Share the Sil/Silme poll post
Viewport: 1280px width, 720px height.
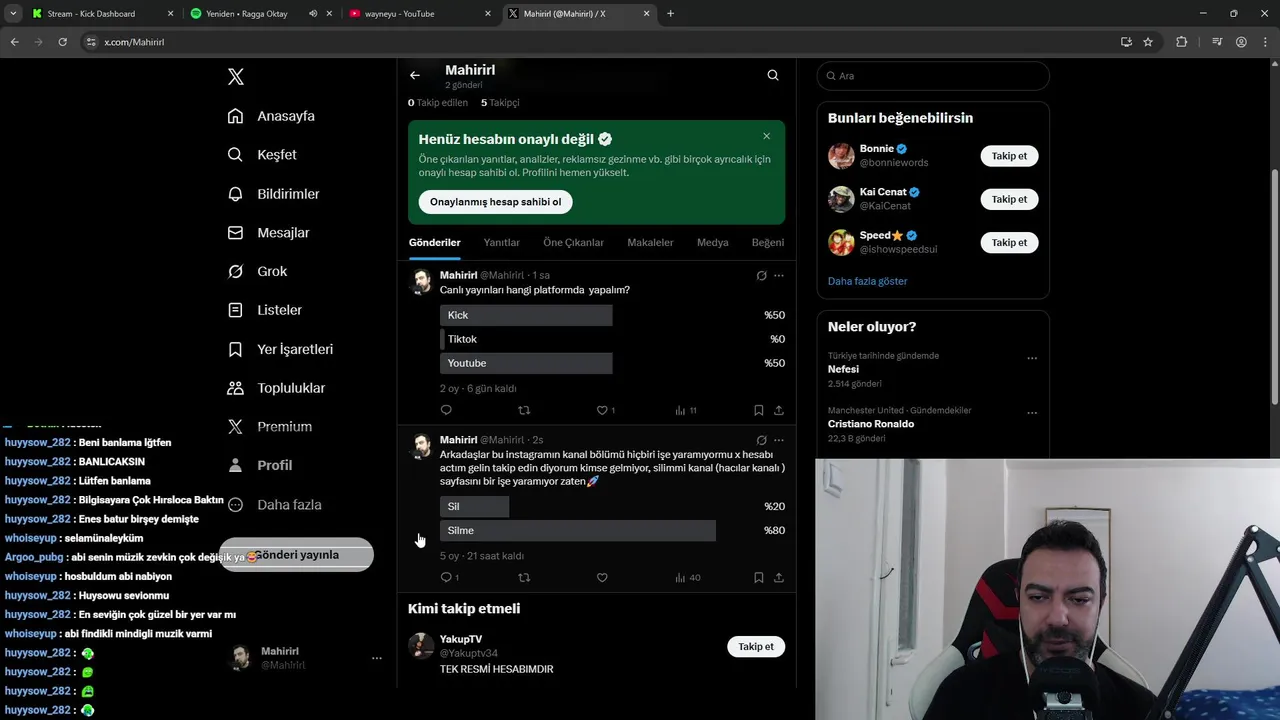(x=779, y=577)
